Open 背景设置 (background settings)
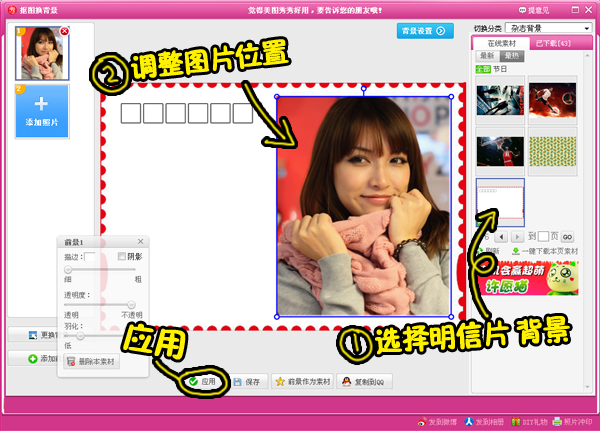600x431 pixels. [x=423, y=31]
